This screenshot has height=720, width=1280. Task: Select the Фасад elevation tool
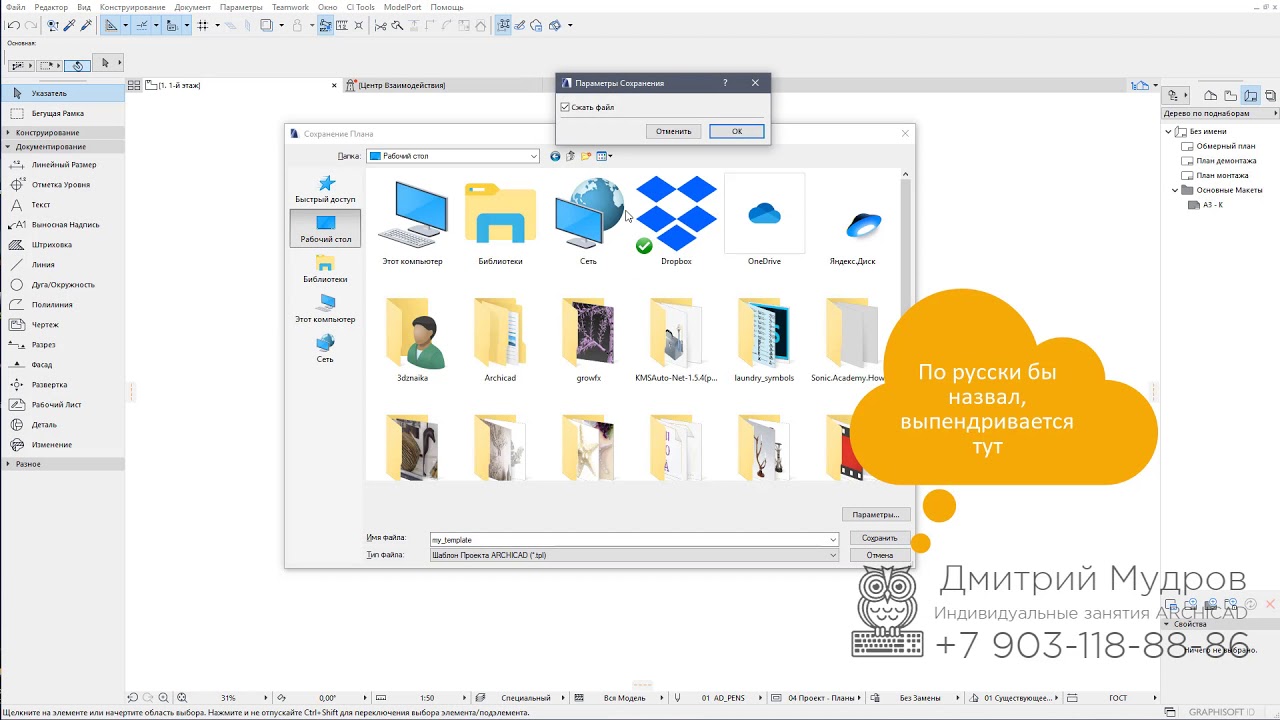pos(62,364)
